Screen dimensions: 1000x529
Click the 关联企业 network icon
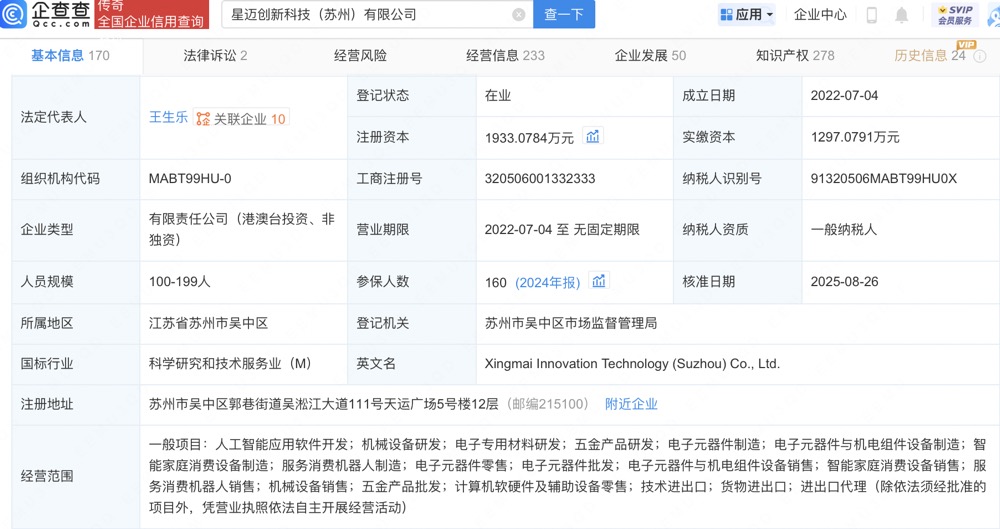pyautogui.click(x=203, y=119)
